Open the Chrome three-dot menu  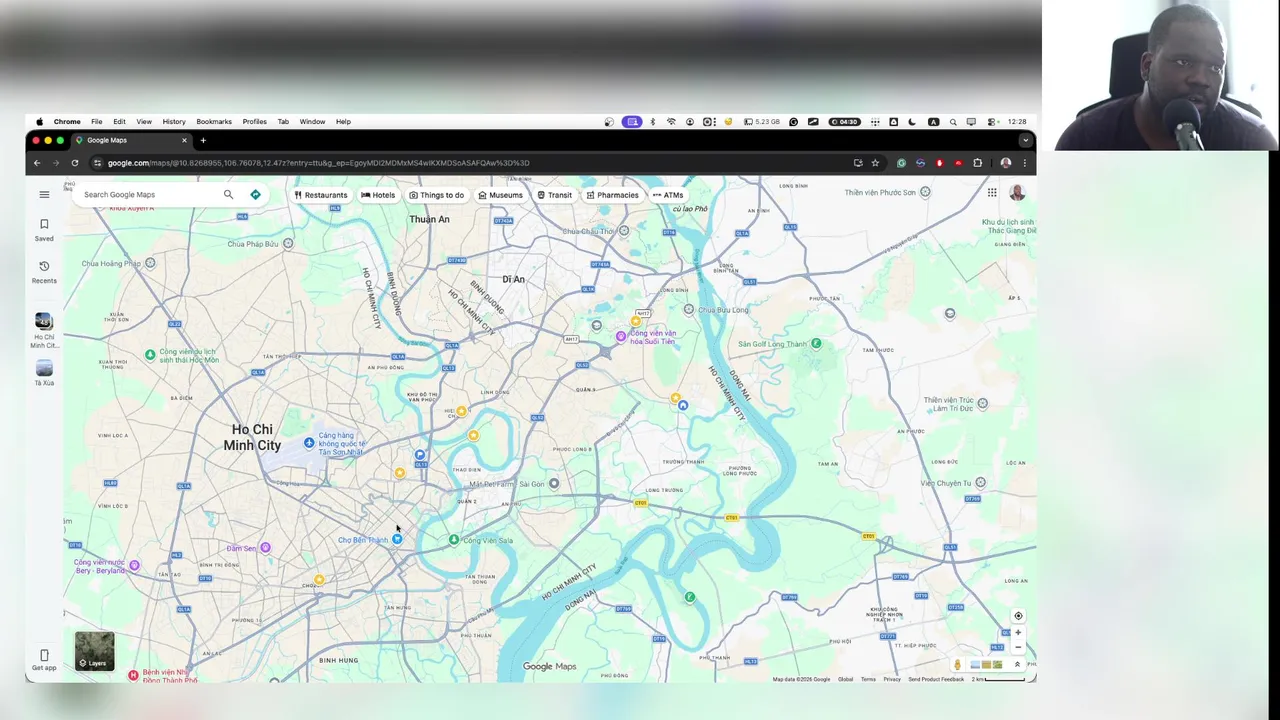click(1024, 163)
